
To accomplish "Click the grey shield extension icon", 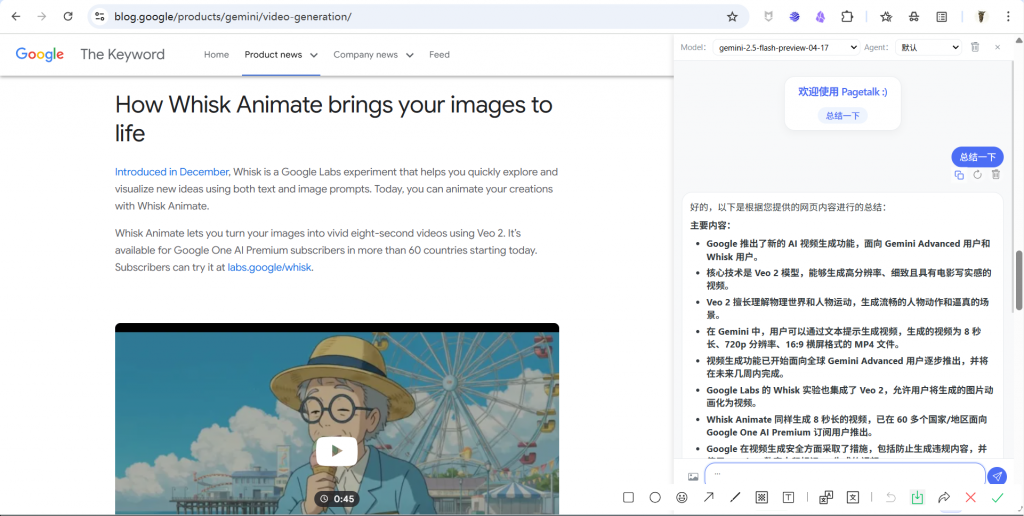I will pos(768,17).
